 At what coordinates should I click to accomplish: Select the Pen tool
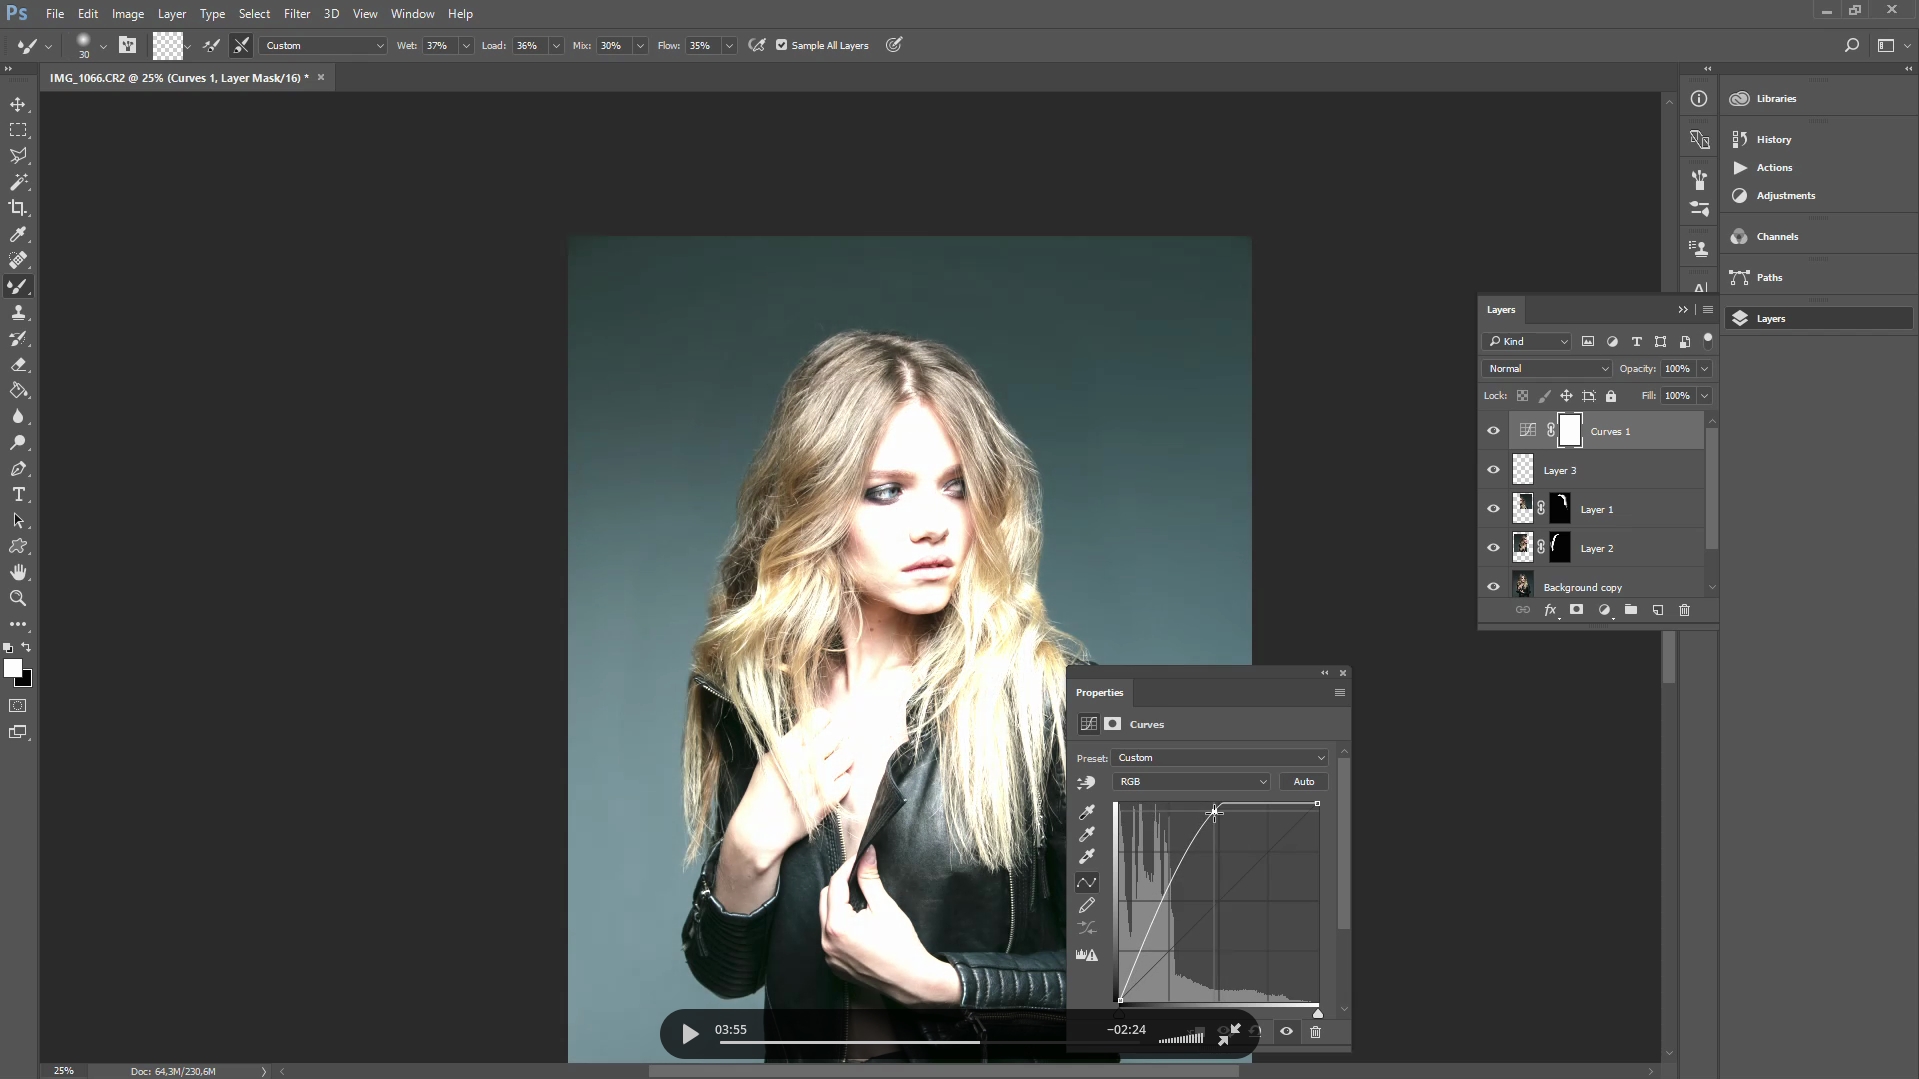[18, 468]
